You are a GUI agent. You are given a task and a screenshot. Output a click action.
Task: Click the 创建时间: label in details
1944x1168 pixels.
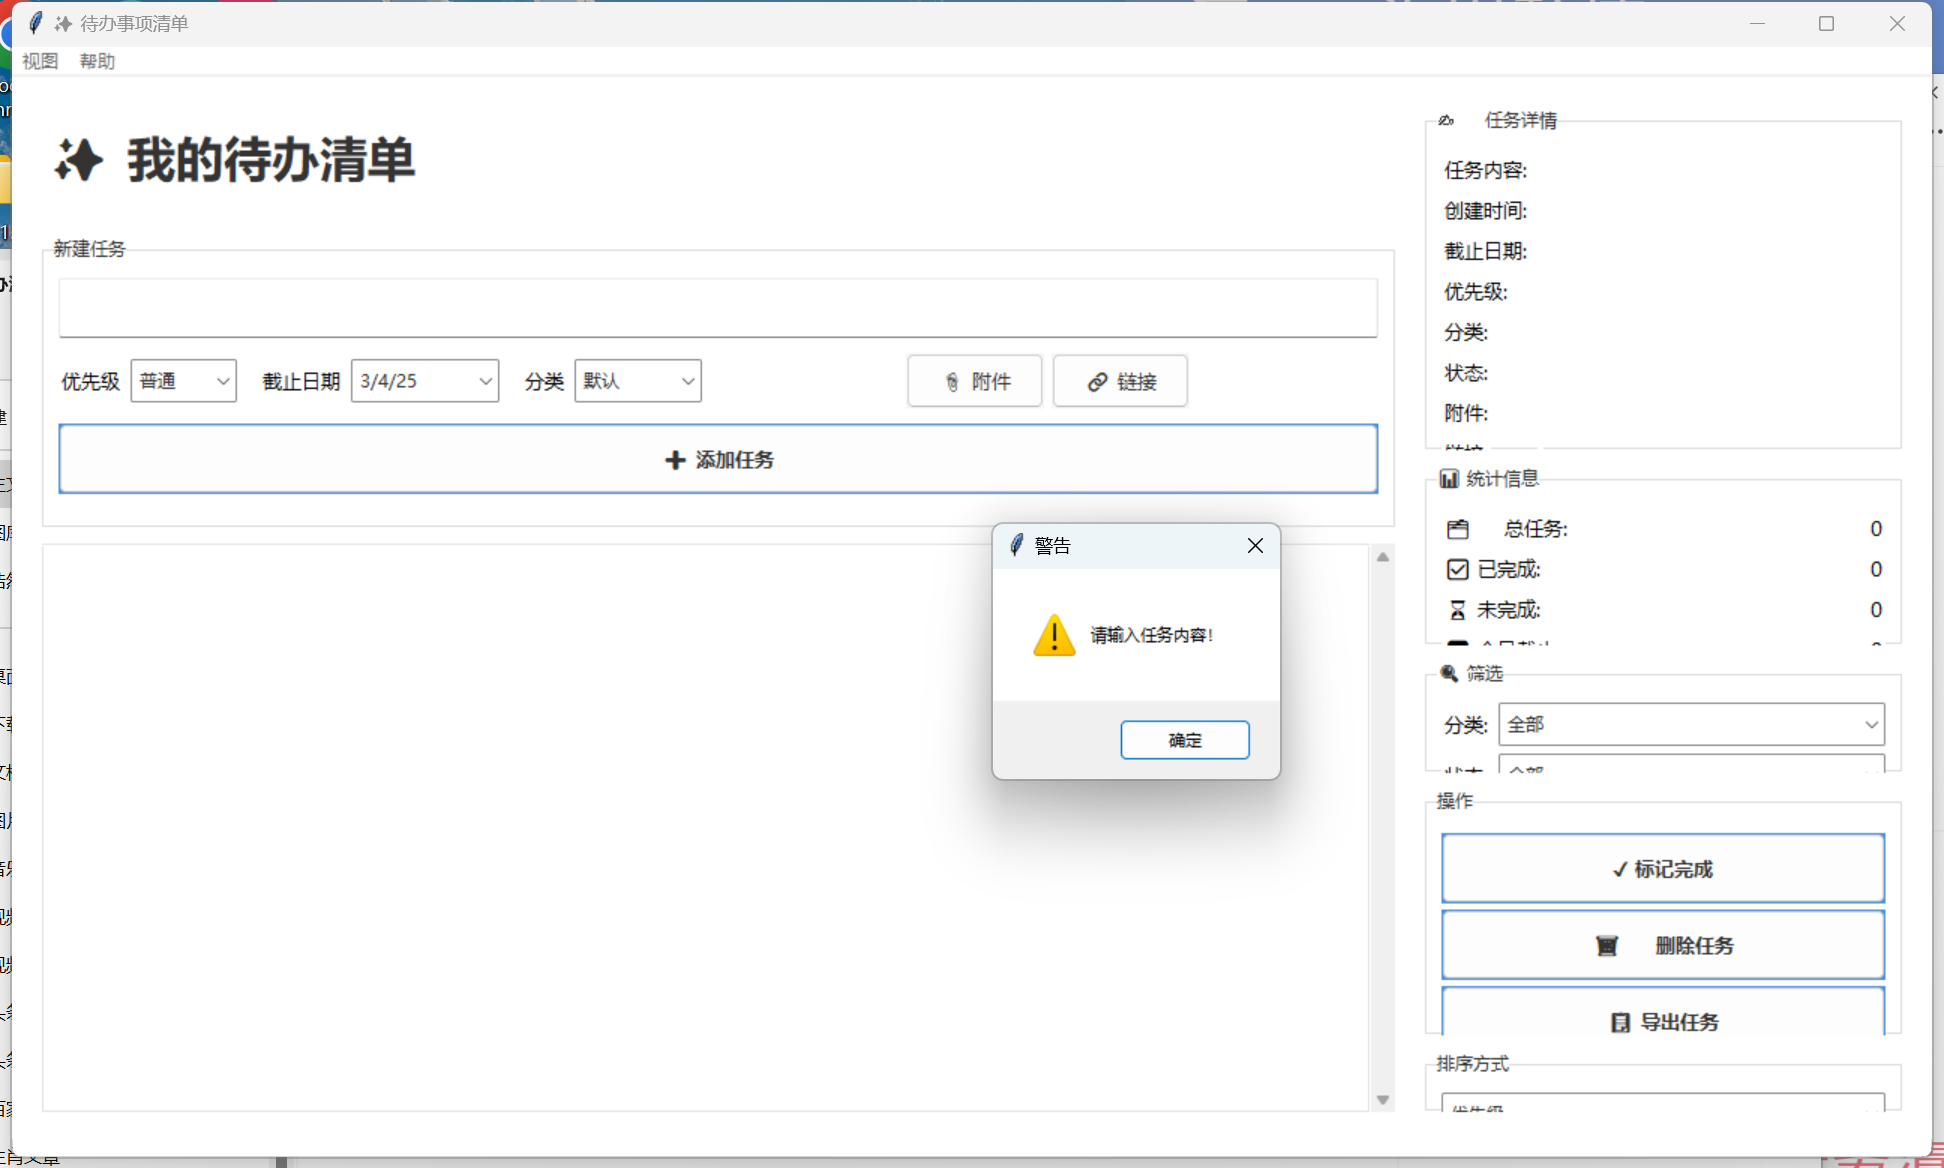coord(1485,211)
